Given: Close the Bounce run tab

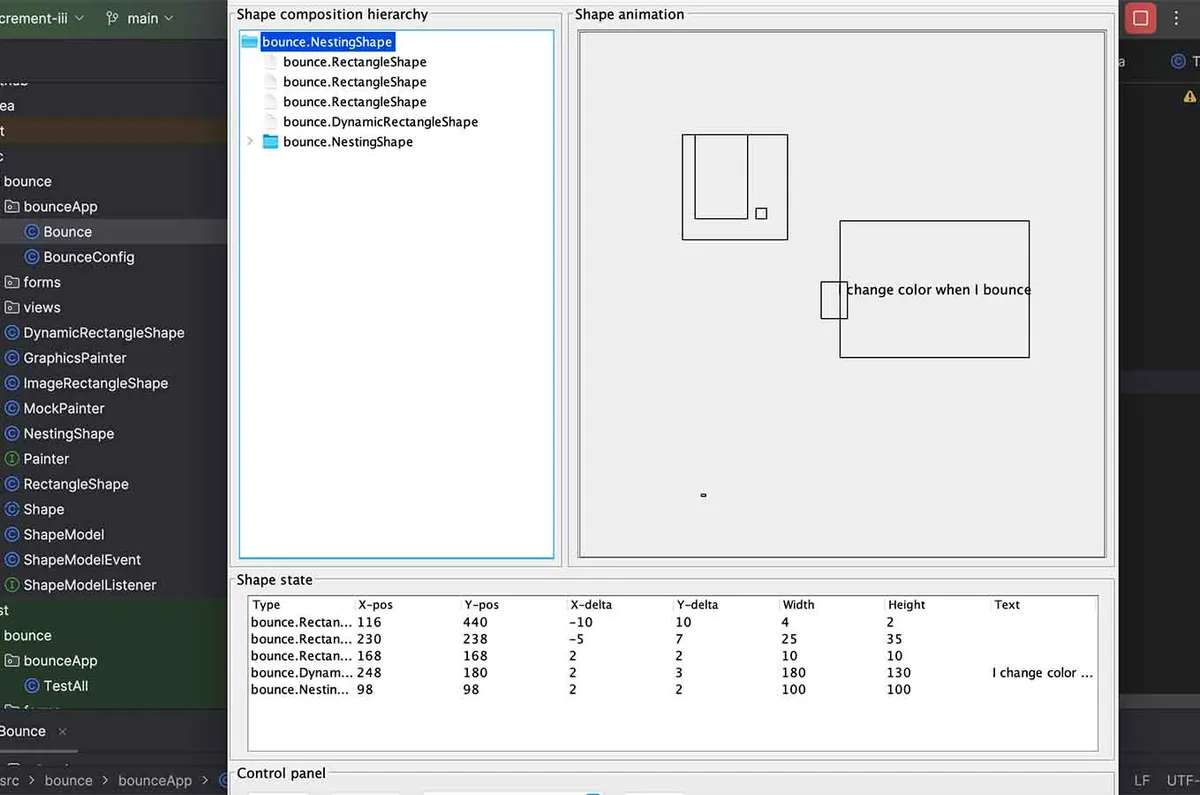Looking at the screenshot, I should point(62,732).
